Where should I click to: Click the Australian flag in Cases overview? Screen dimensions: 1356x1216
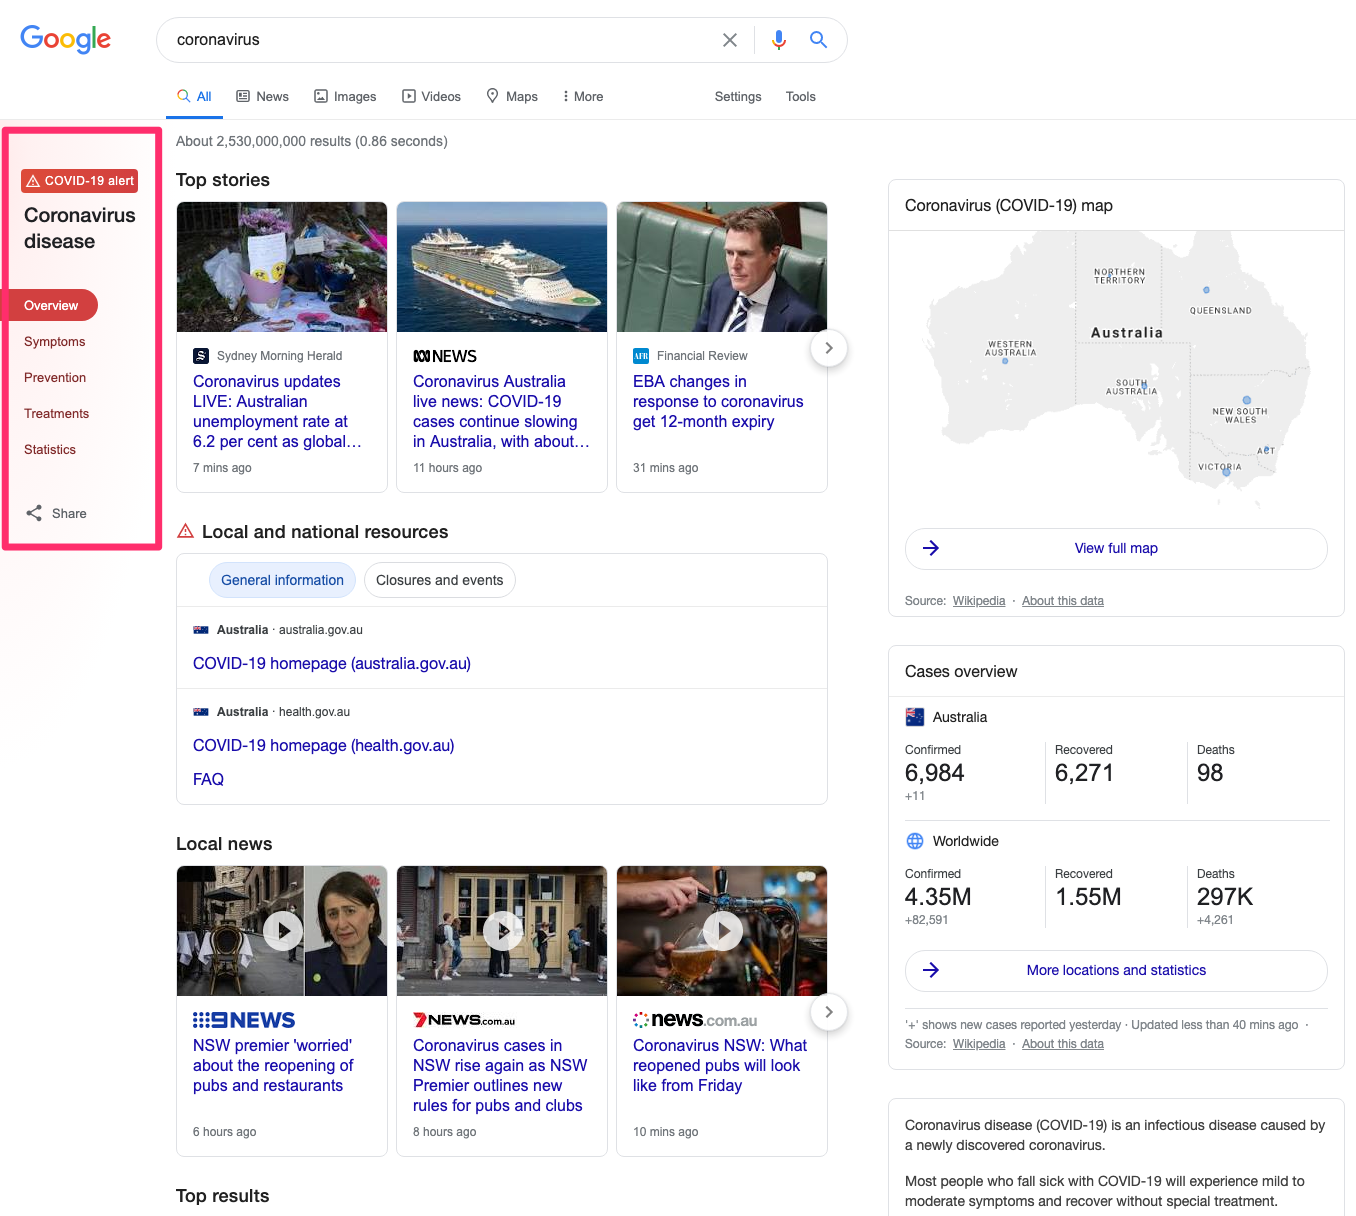(x=915, y=717)
